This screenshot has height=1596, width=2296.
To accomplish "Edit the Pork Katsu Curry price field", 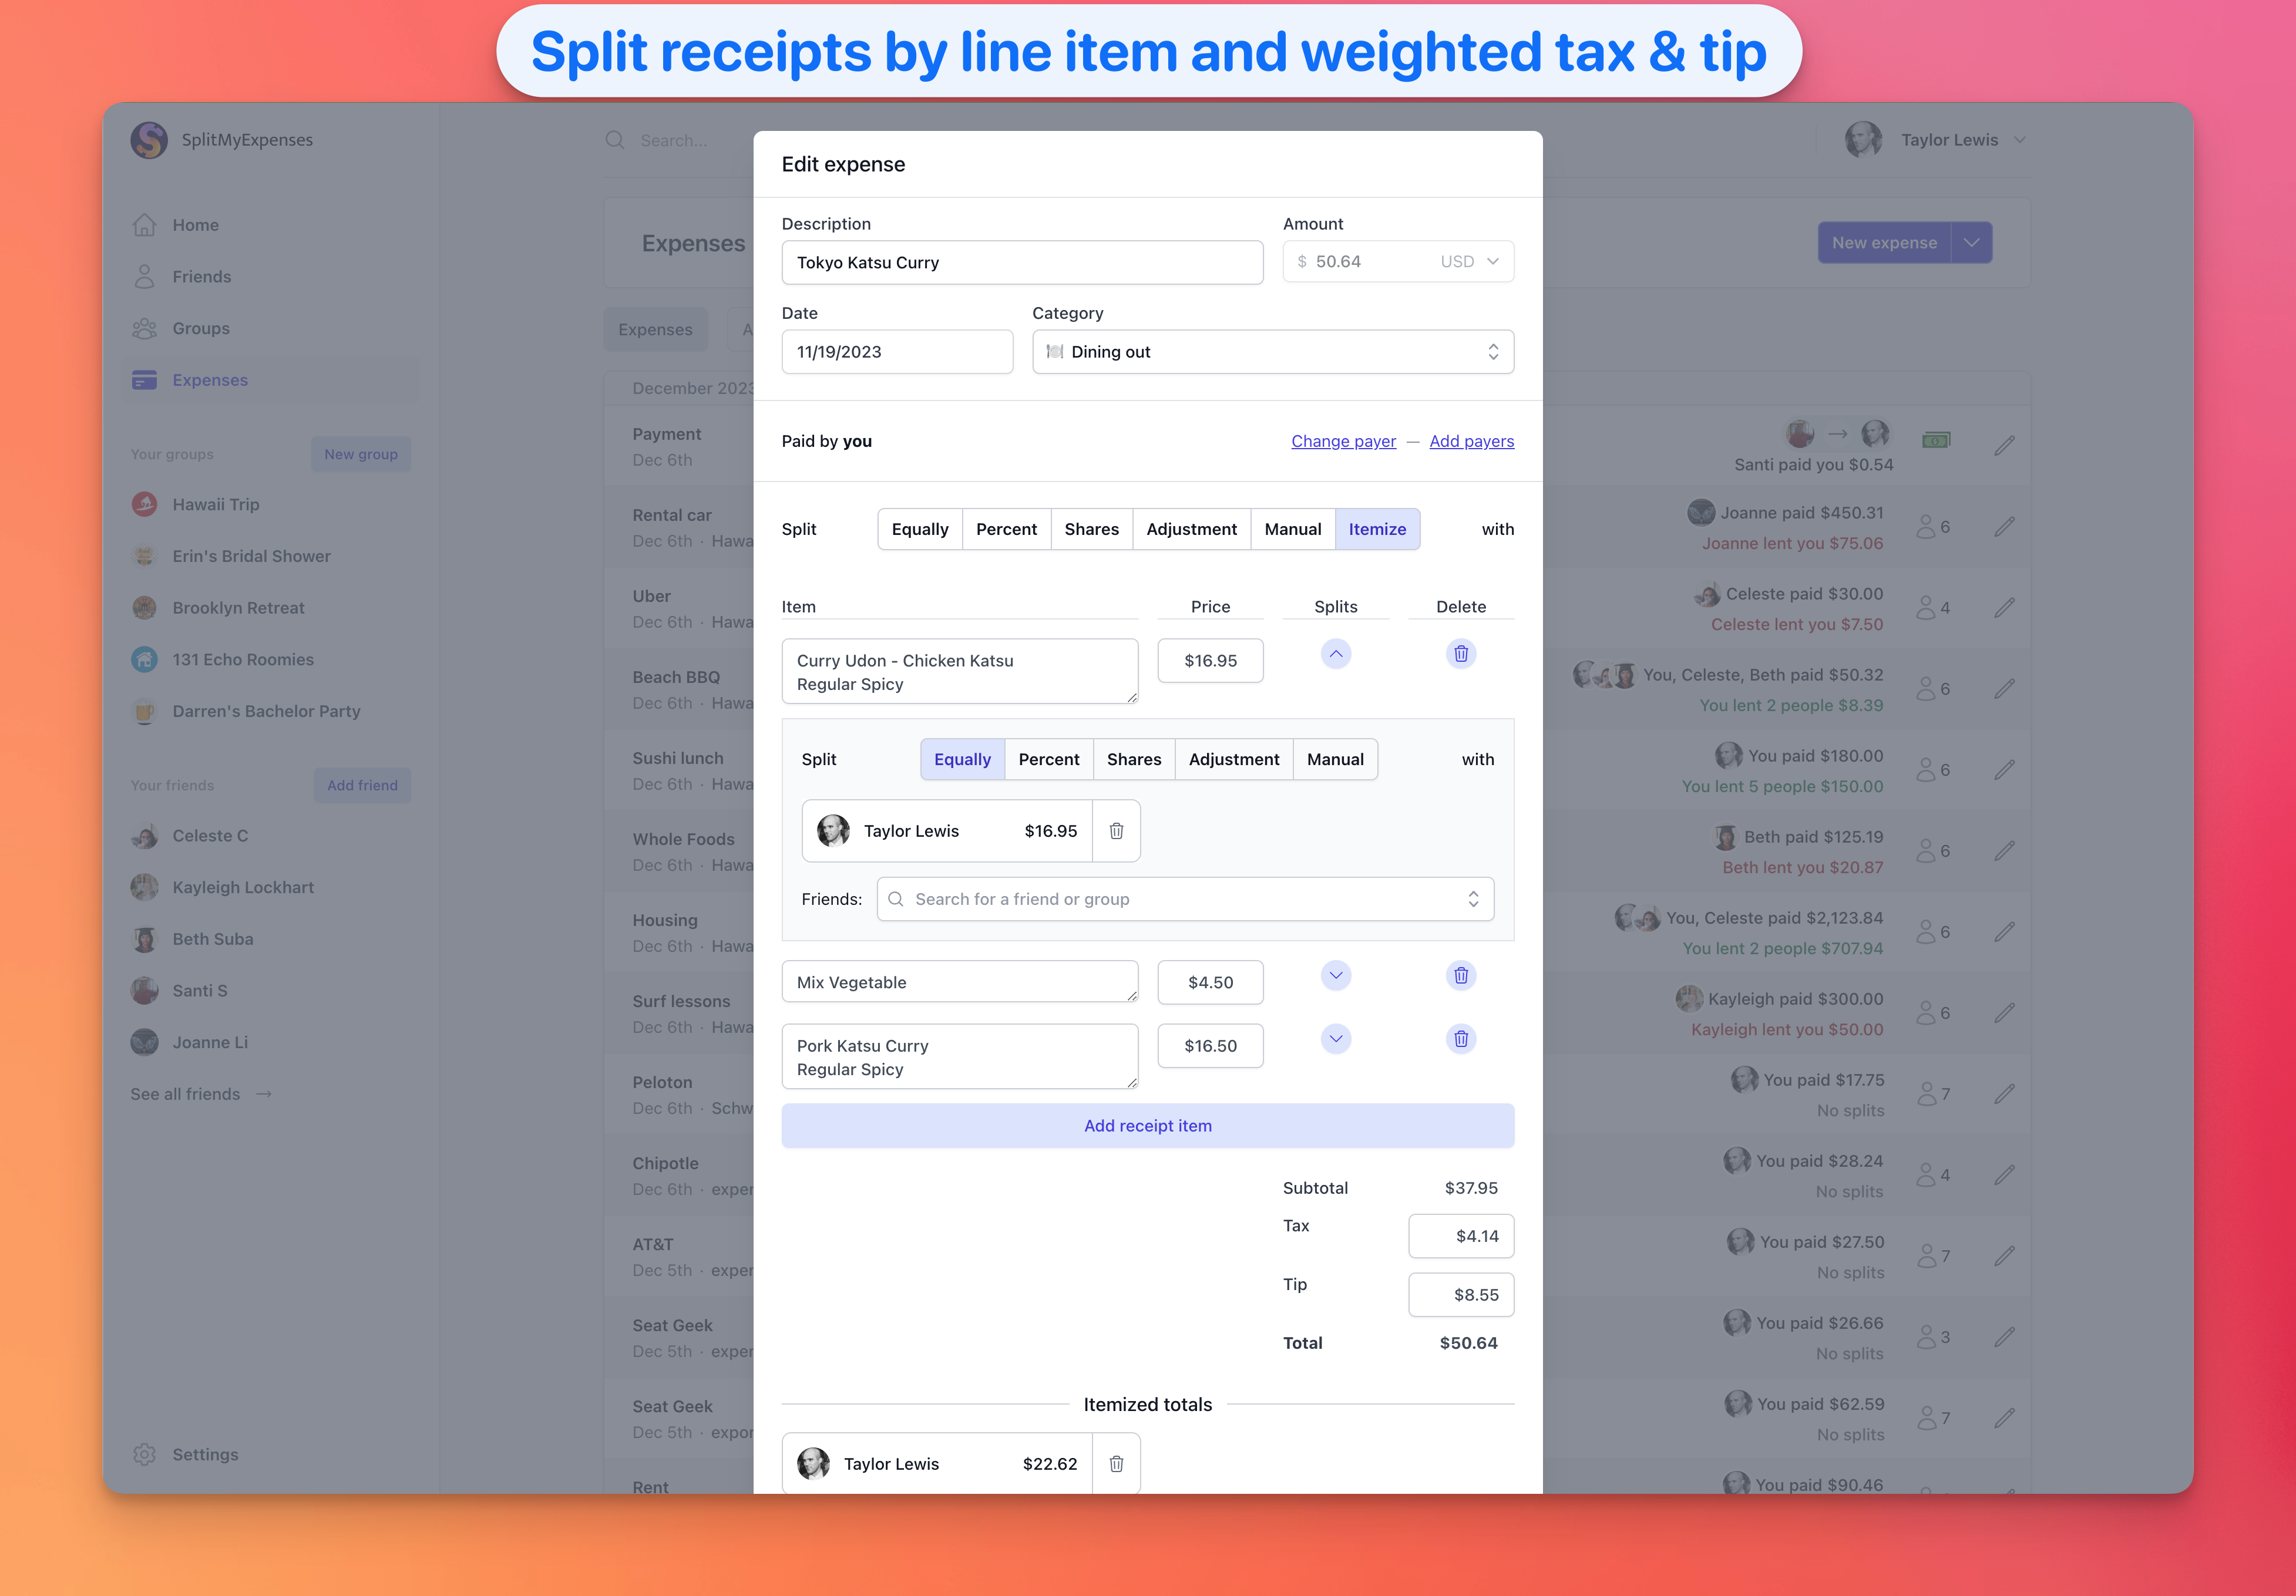I will pyautogui.click(x=1210, y=1046).
